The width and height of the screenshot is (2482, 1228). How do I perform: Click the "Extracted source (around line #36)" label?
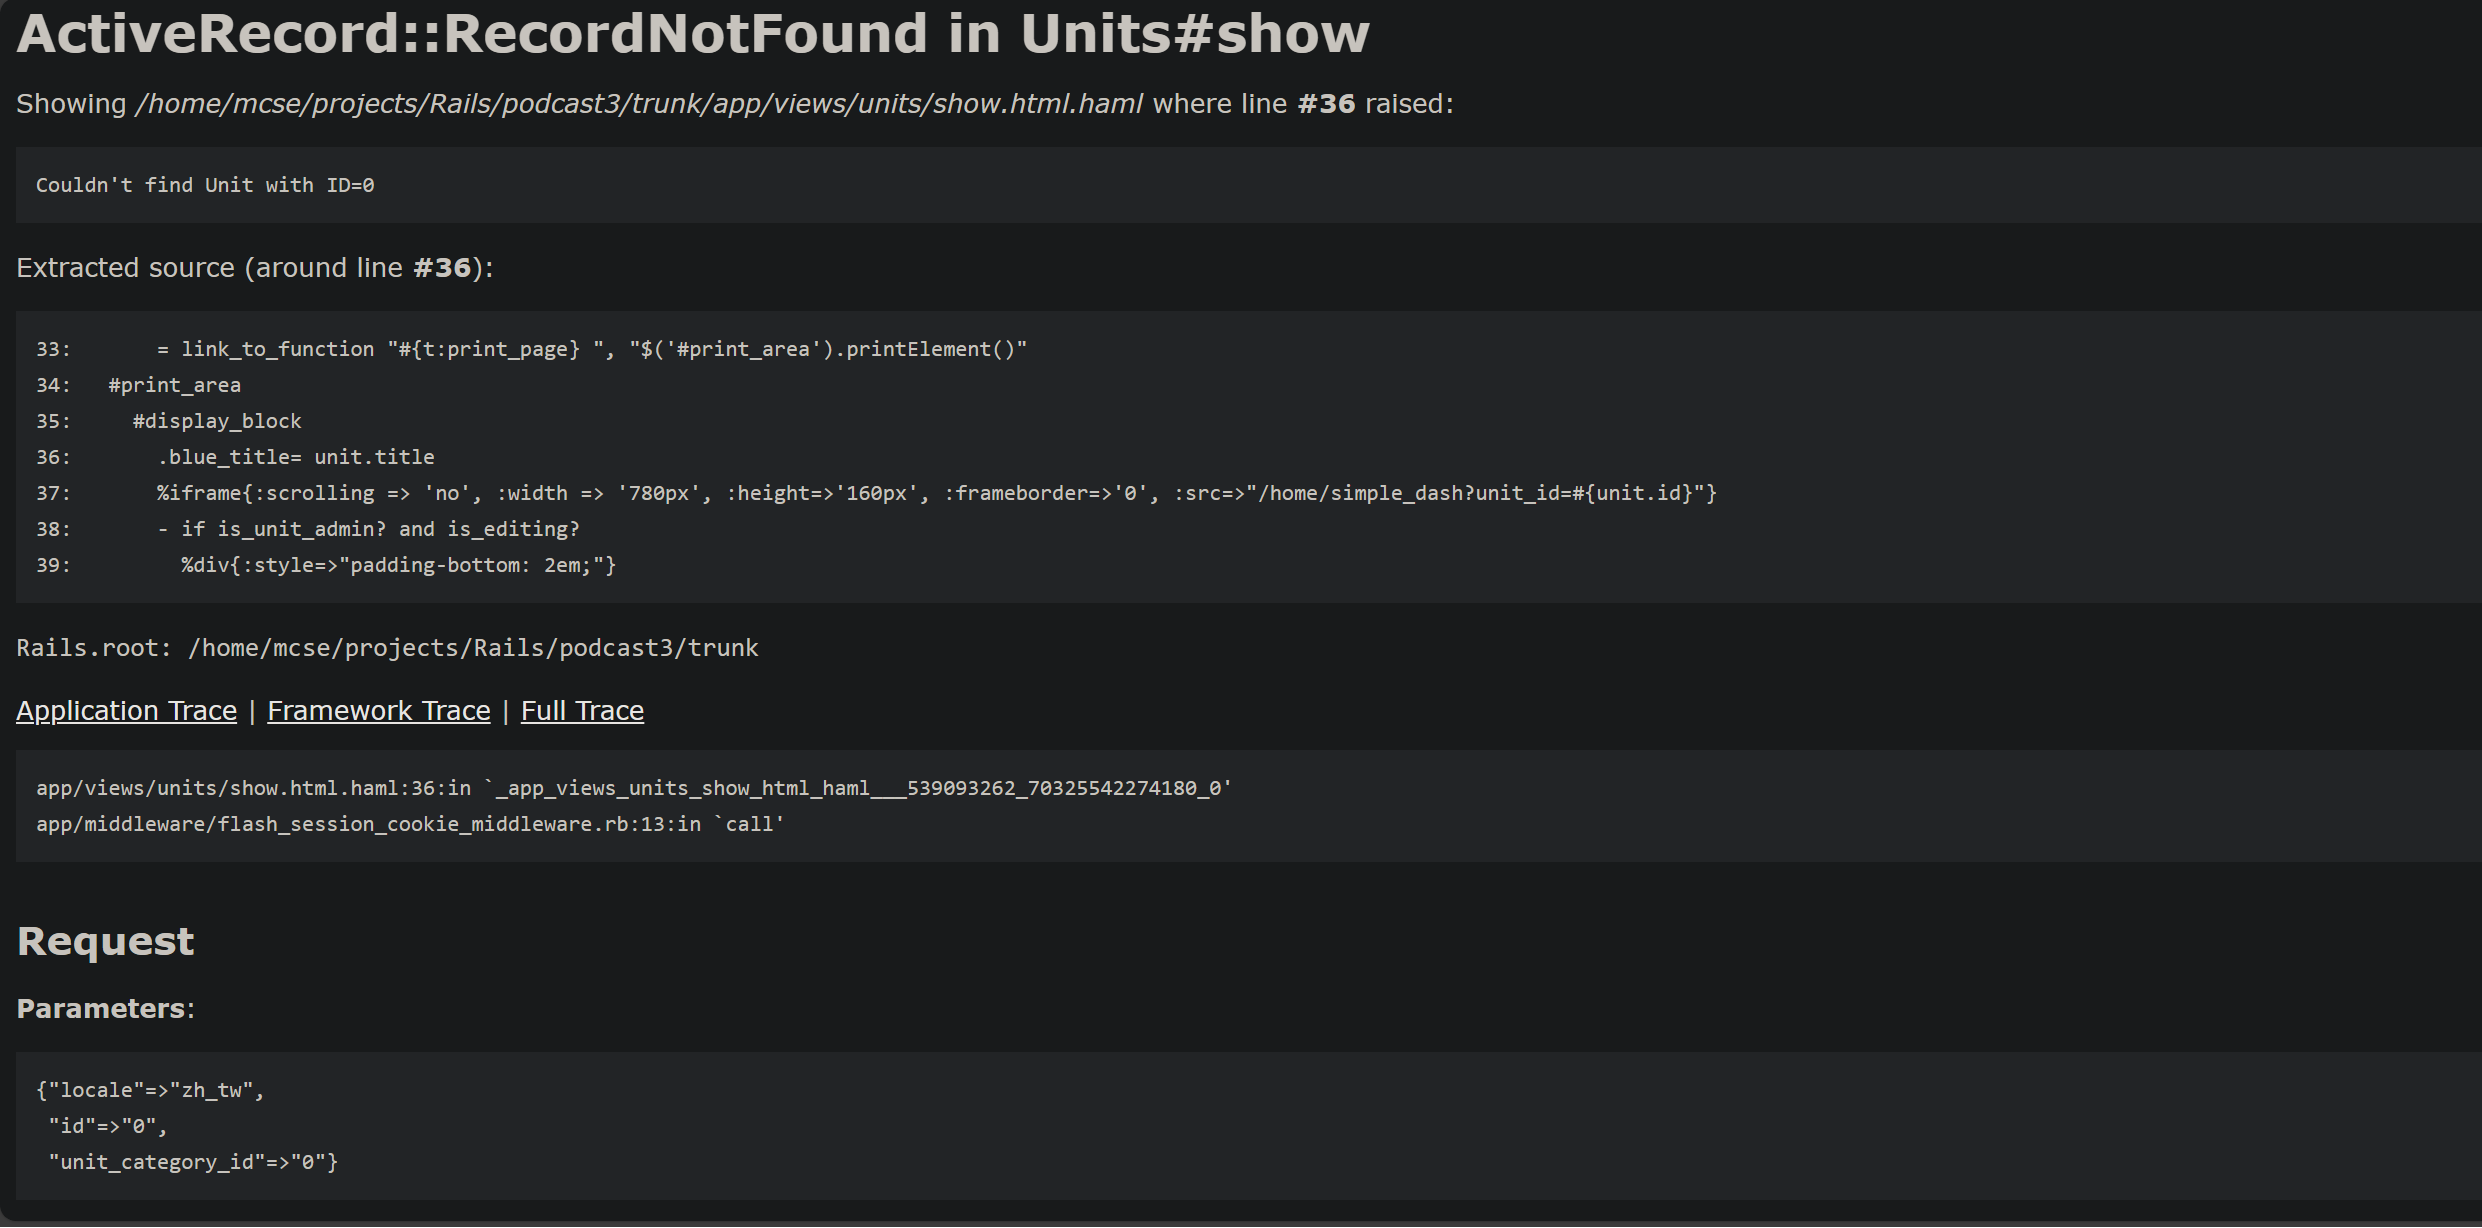click(x=255, y=268)
